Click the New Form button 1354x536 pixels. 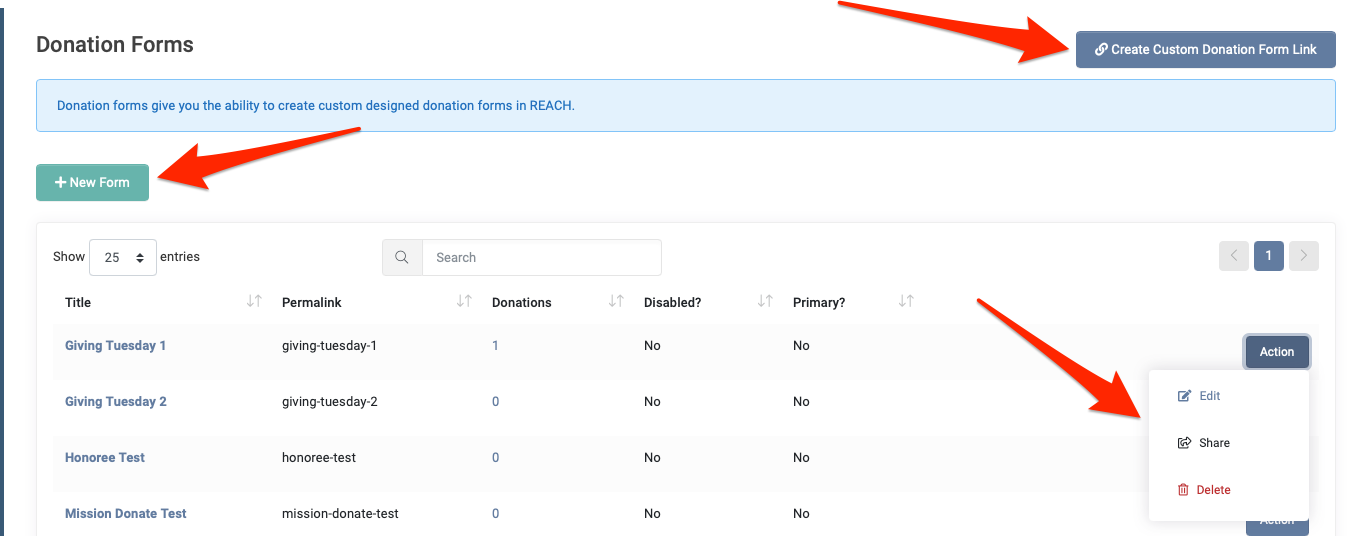tap(92, 182)
